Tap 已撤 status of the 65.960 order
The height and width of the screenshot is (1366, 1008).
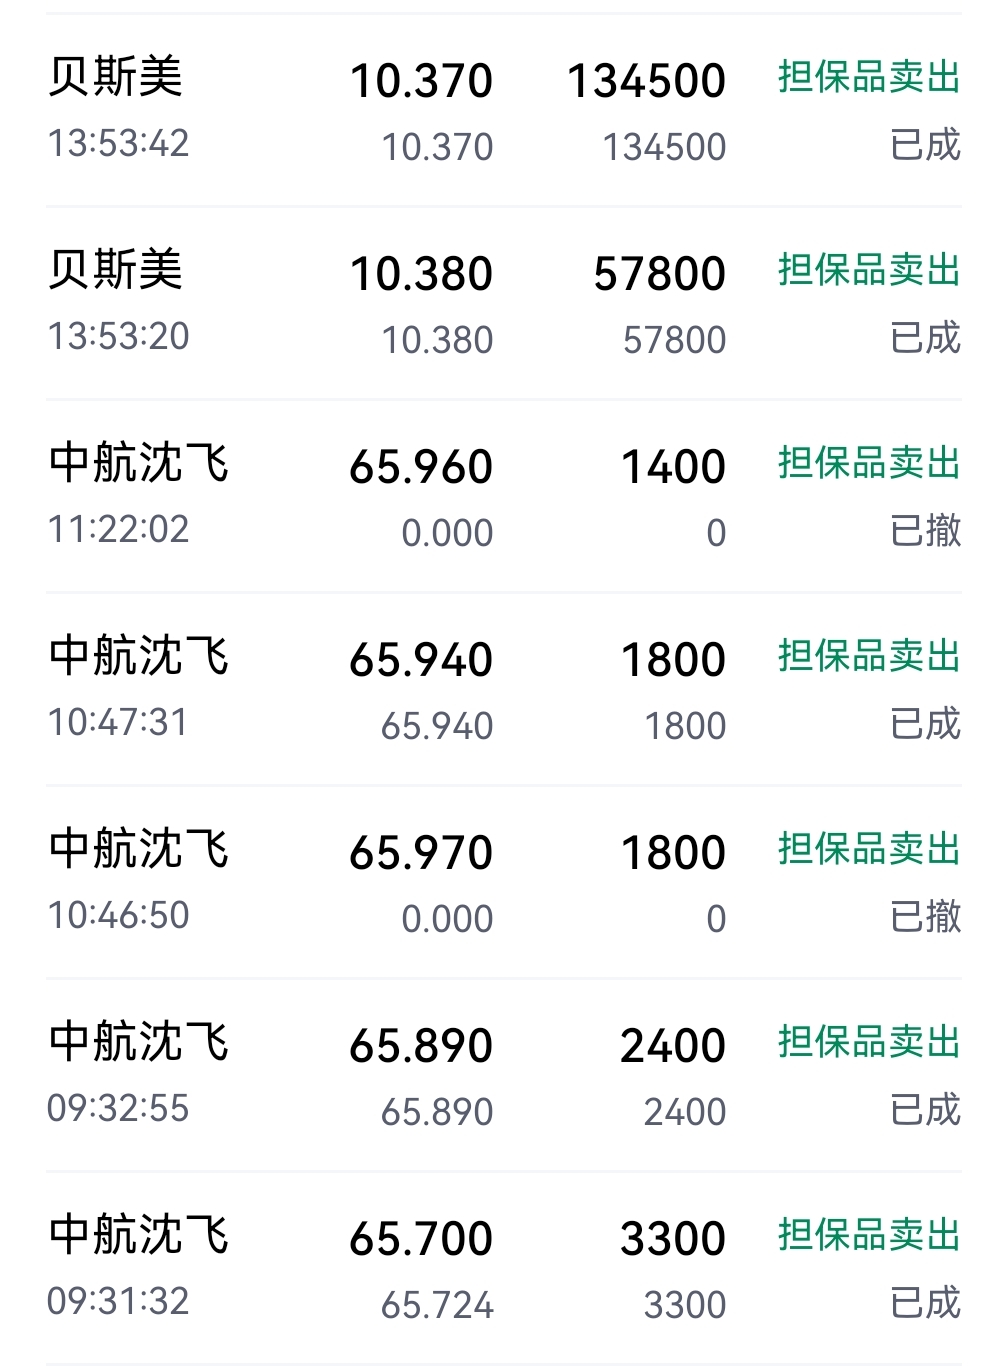coord(925,531)
